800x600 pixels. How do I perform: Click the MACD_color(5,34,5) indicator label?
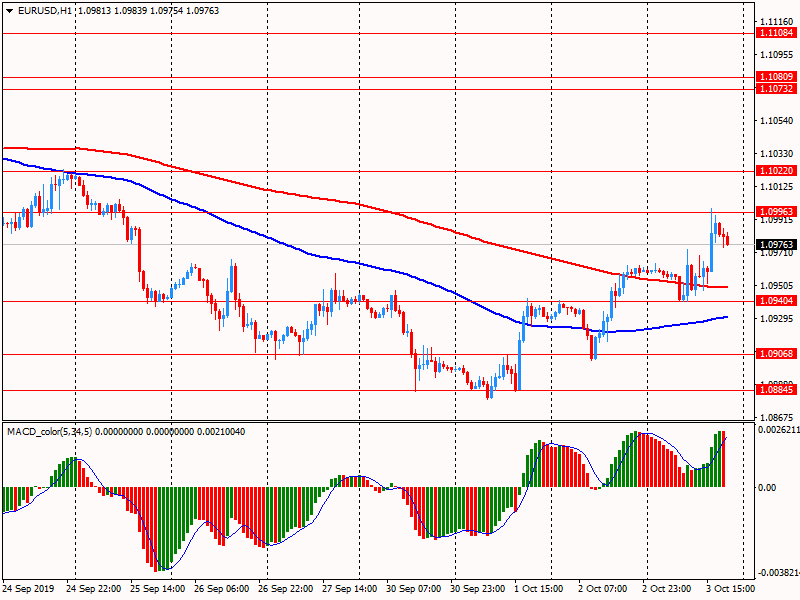point(49,432)
